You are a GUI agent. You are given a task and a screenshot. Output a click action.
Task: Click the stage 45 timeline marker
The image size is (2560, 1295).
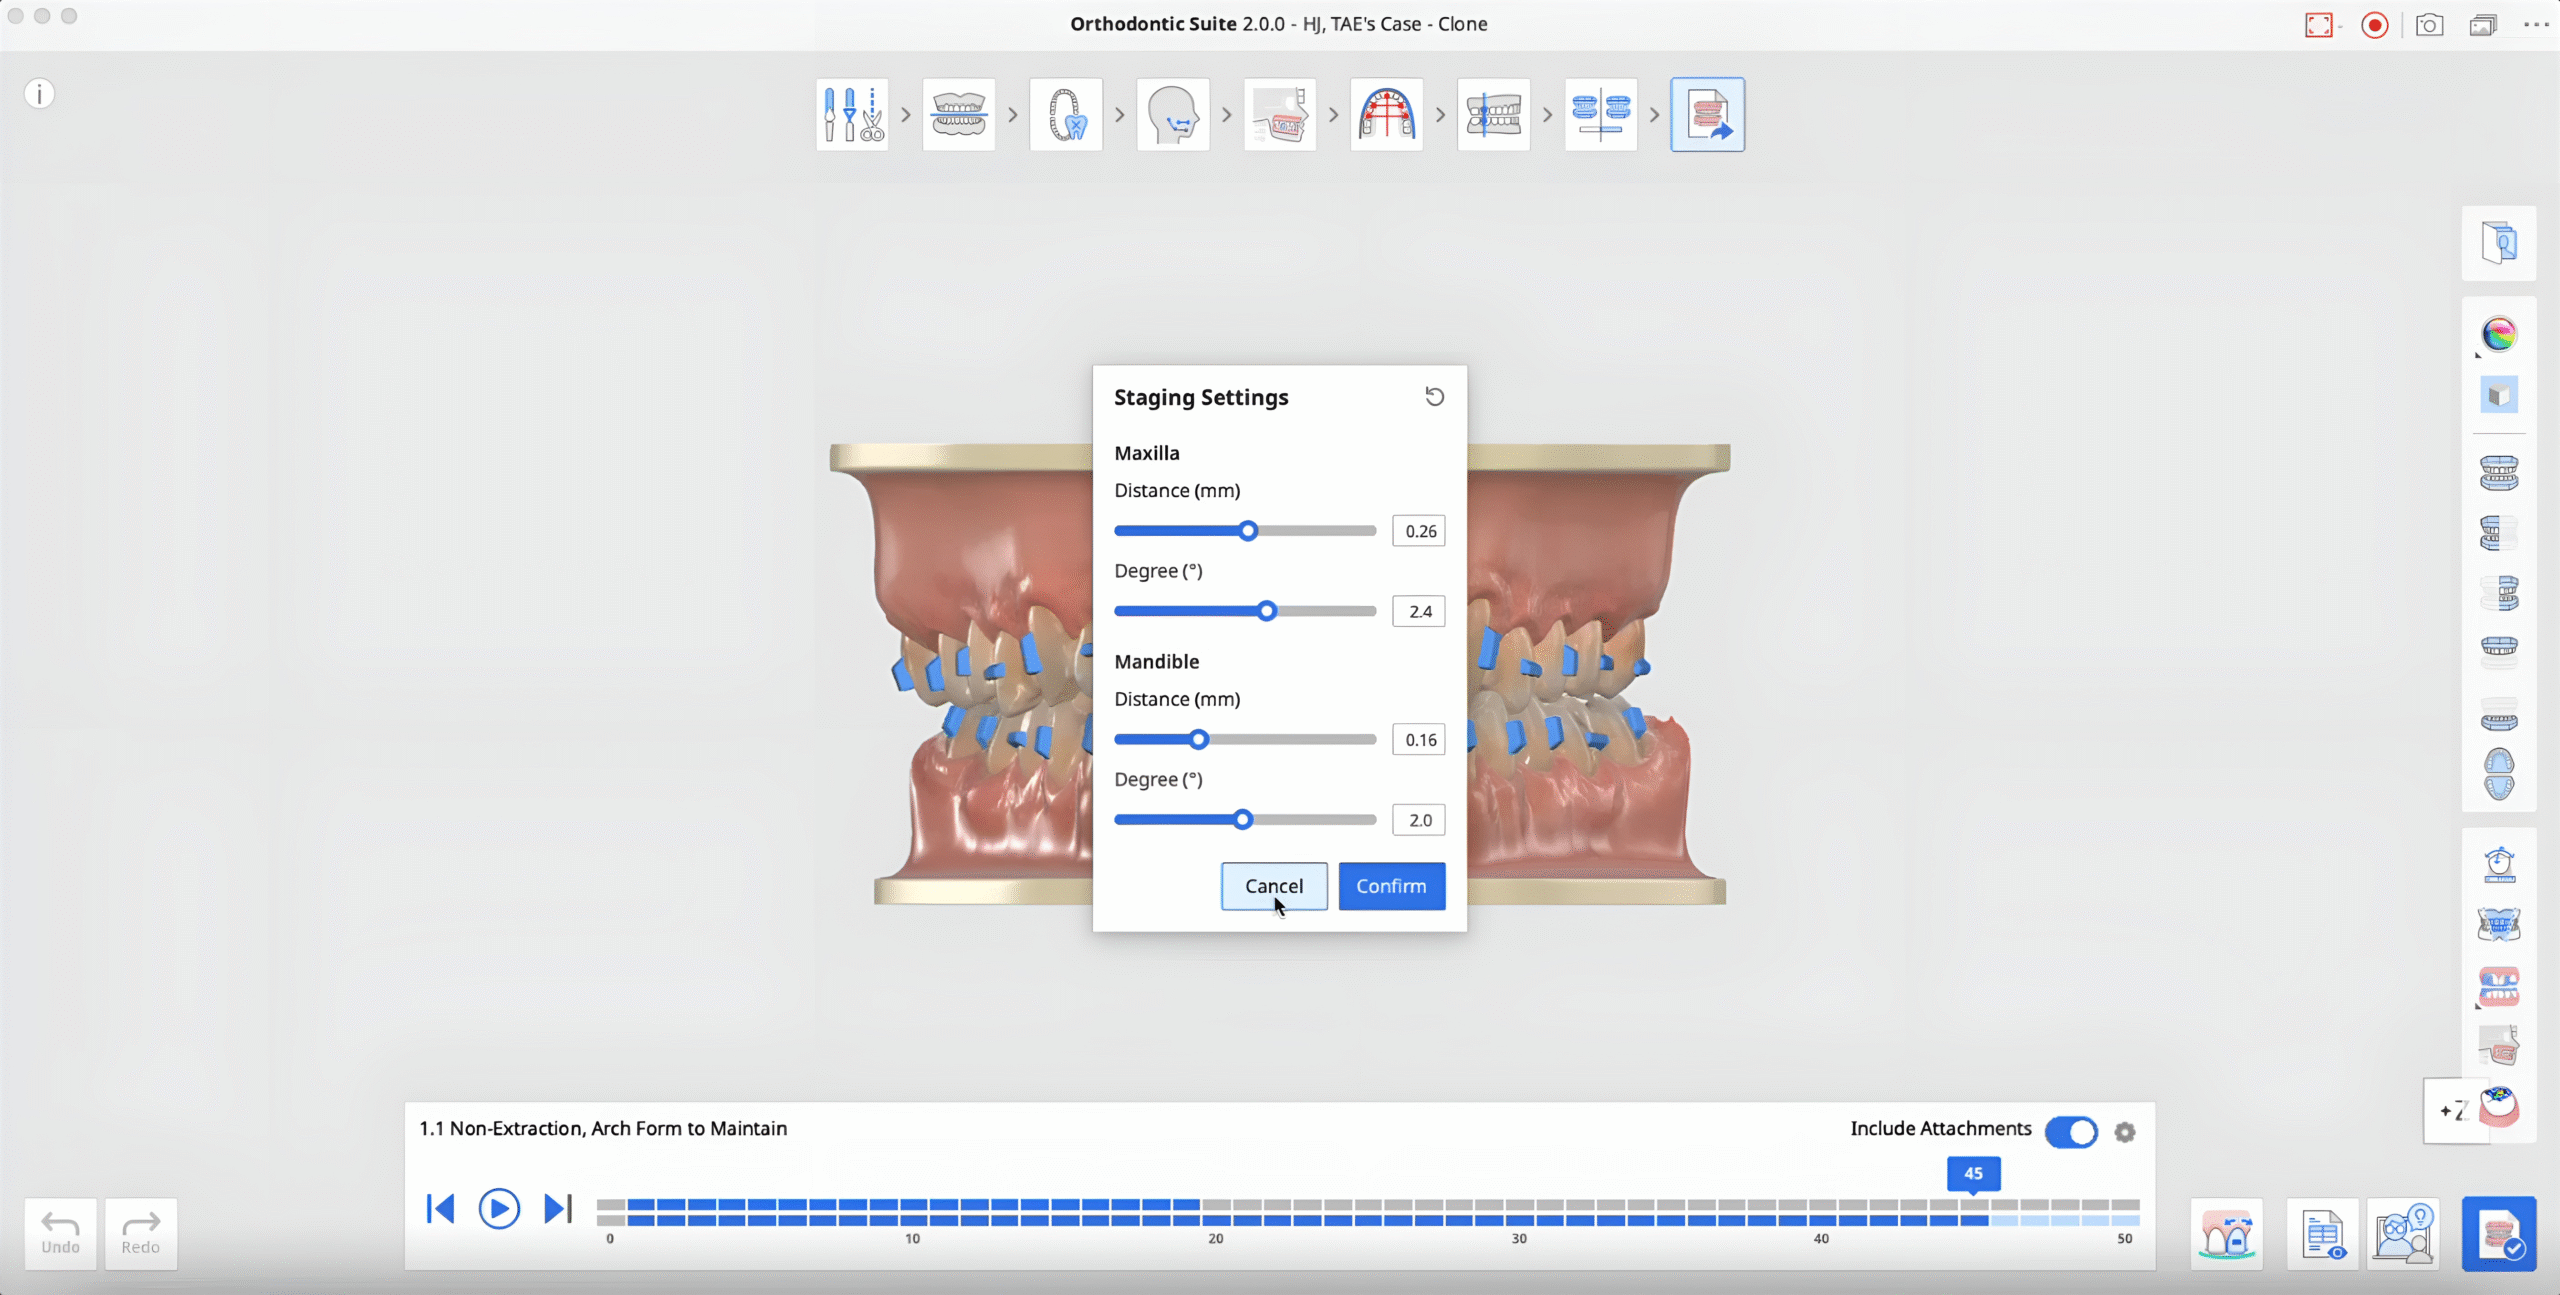click(x=1973, y=1174)
